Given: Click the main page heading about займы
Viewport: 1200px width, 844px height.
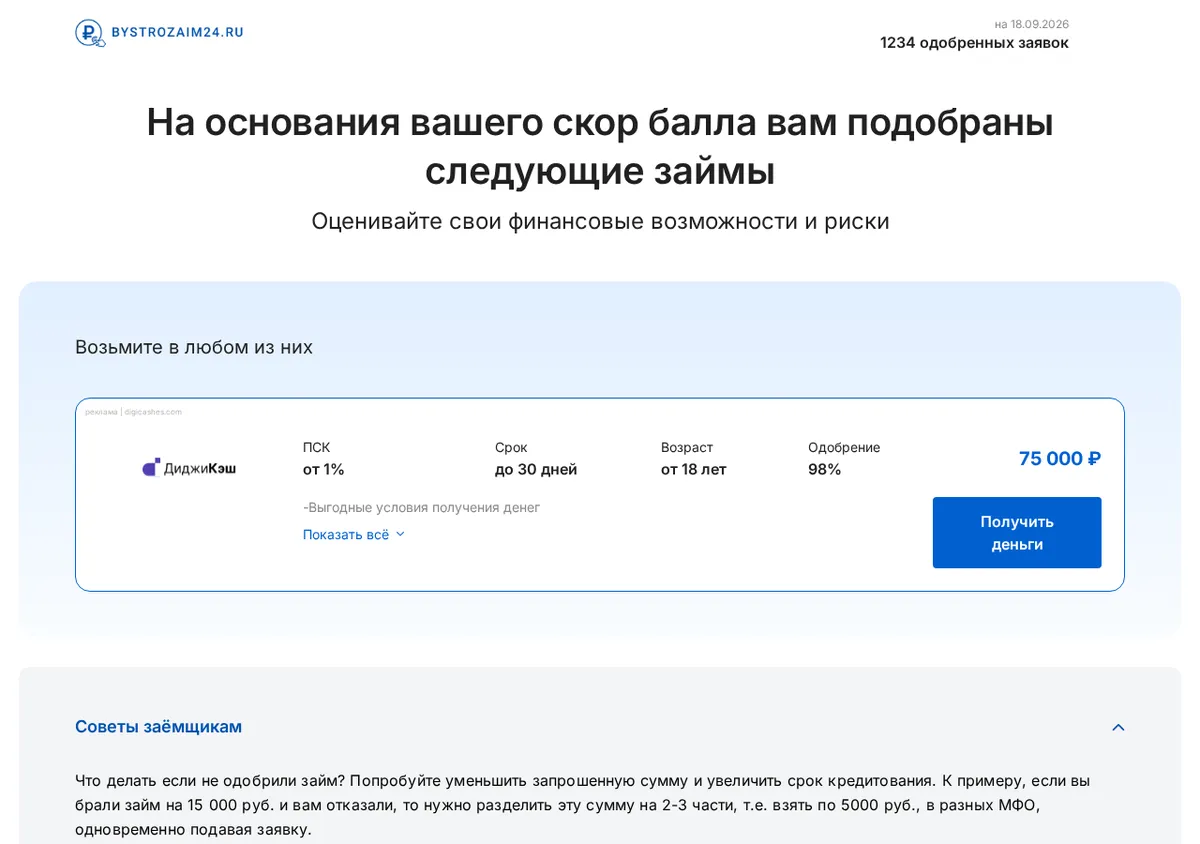Looking at the screenshot, I should pos(600,146).
